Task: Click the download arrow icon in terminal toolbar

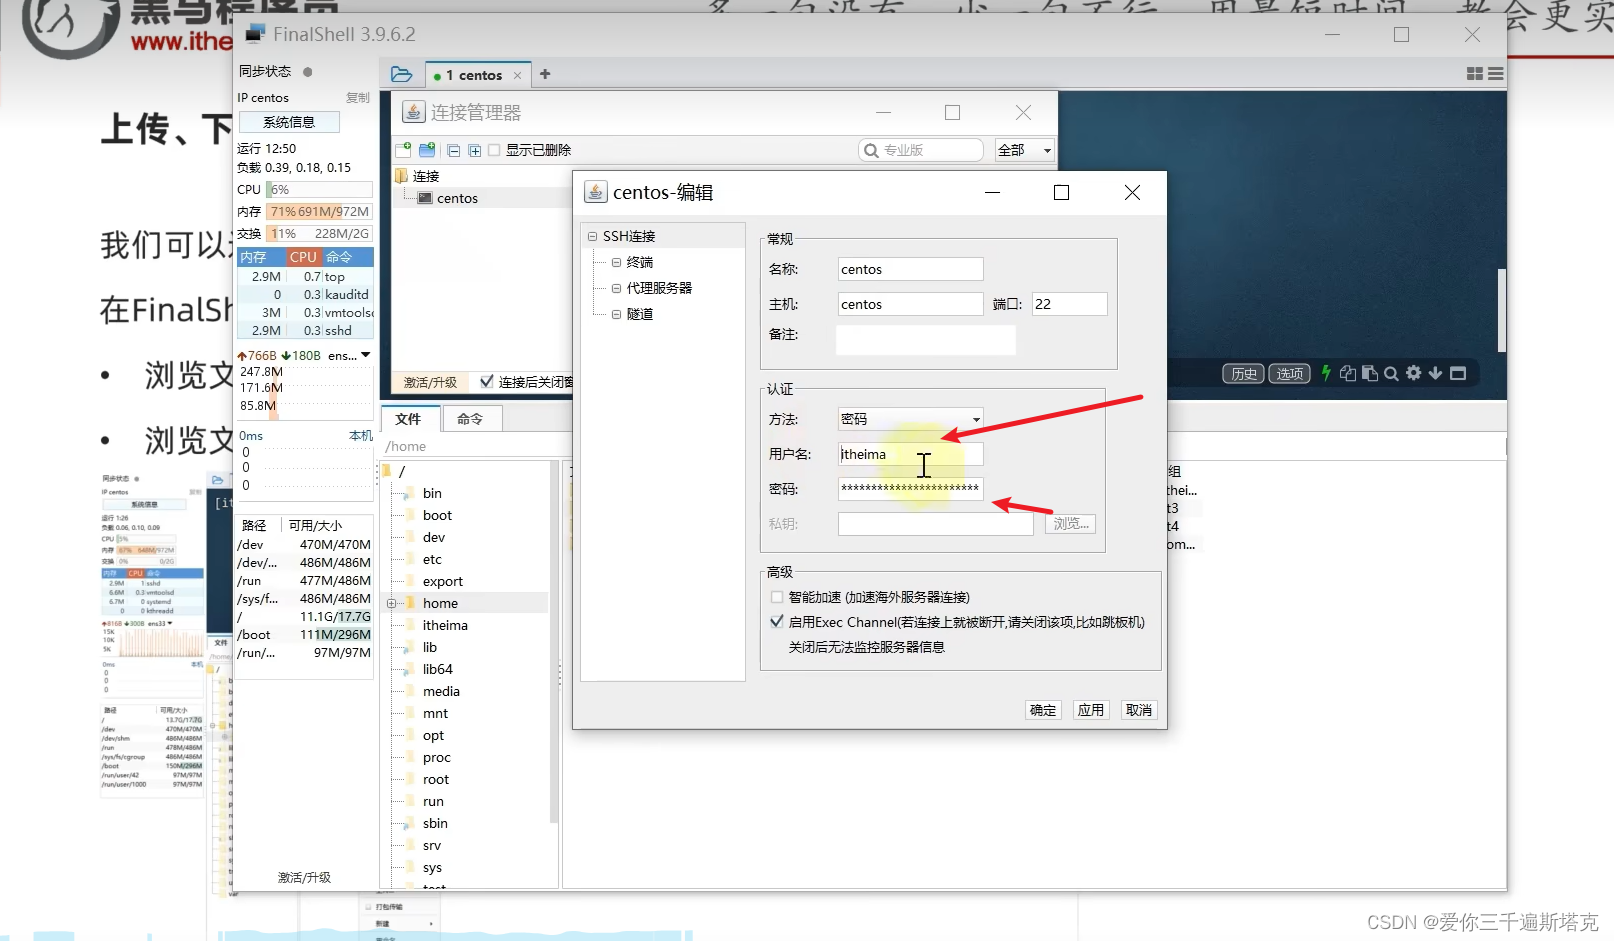Action: click(x=1436, y=373)
